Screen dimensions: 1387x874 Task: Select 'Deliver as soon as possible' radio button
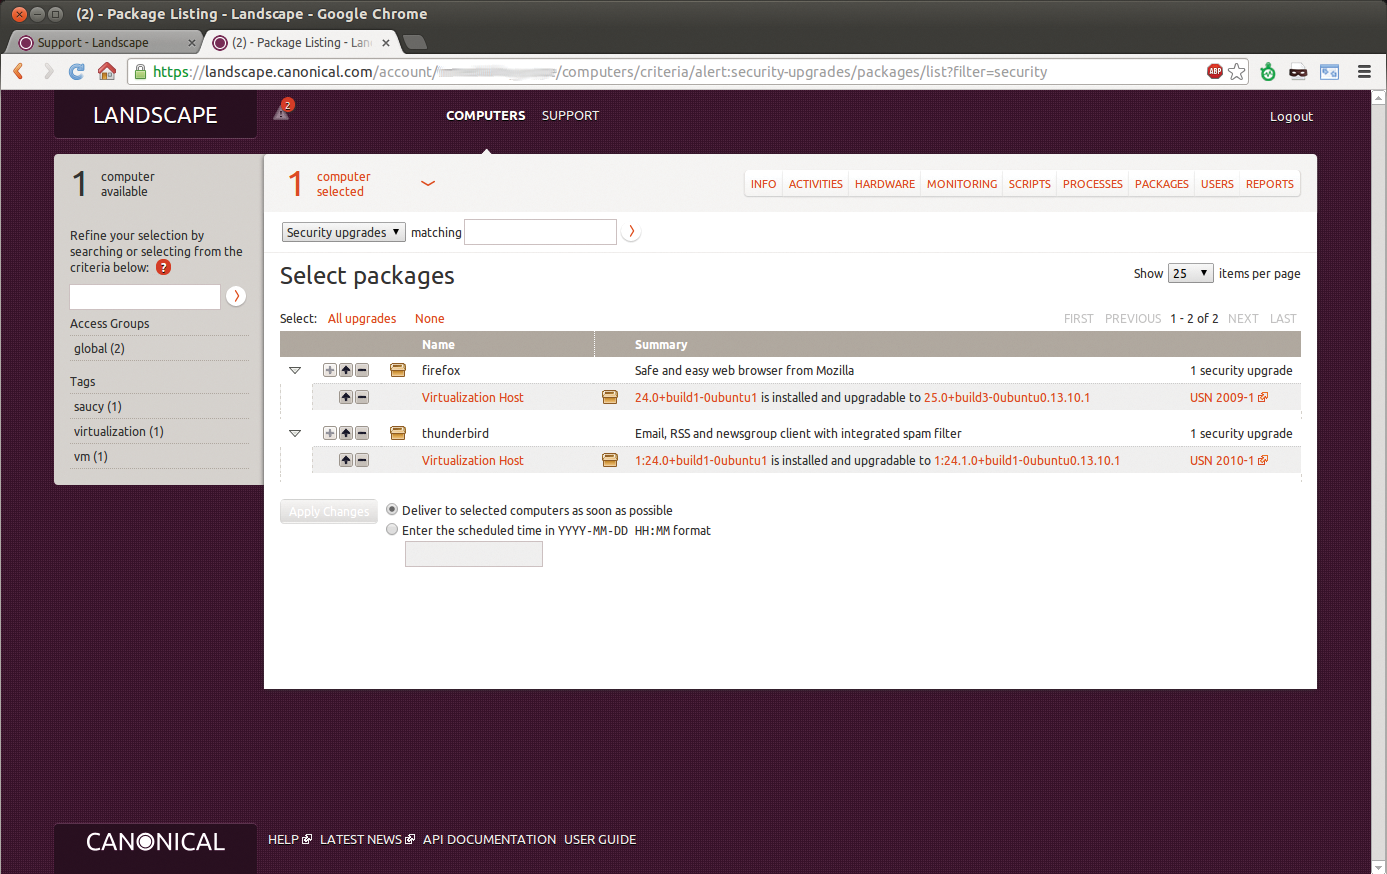coord(392,510)
